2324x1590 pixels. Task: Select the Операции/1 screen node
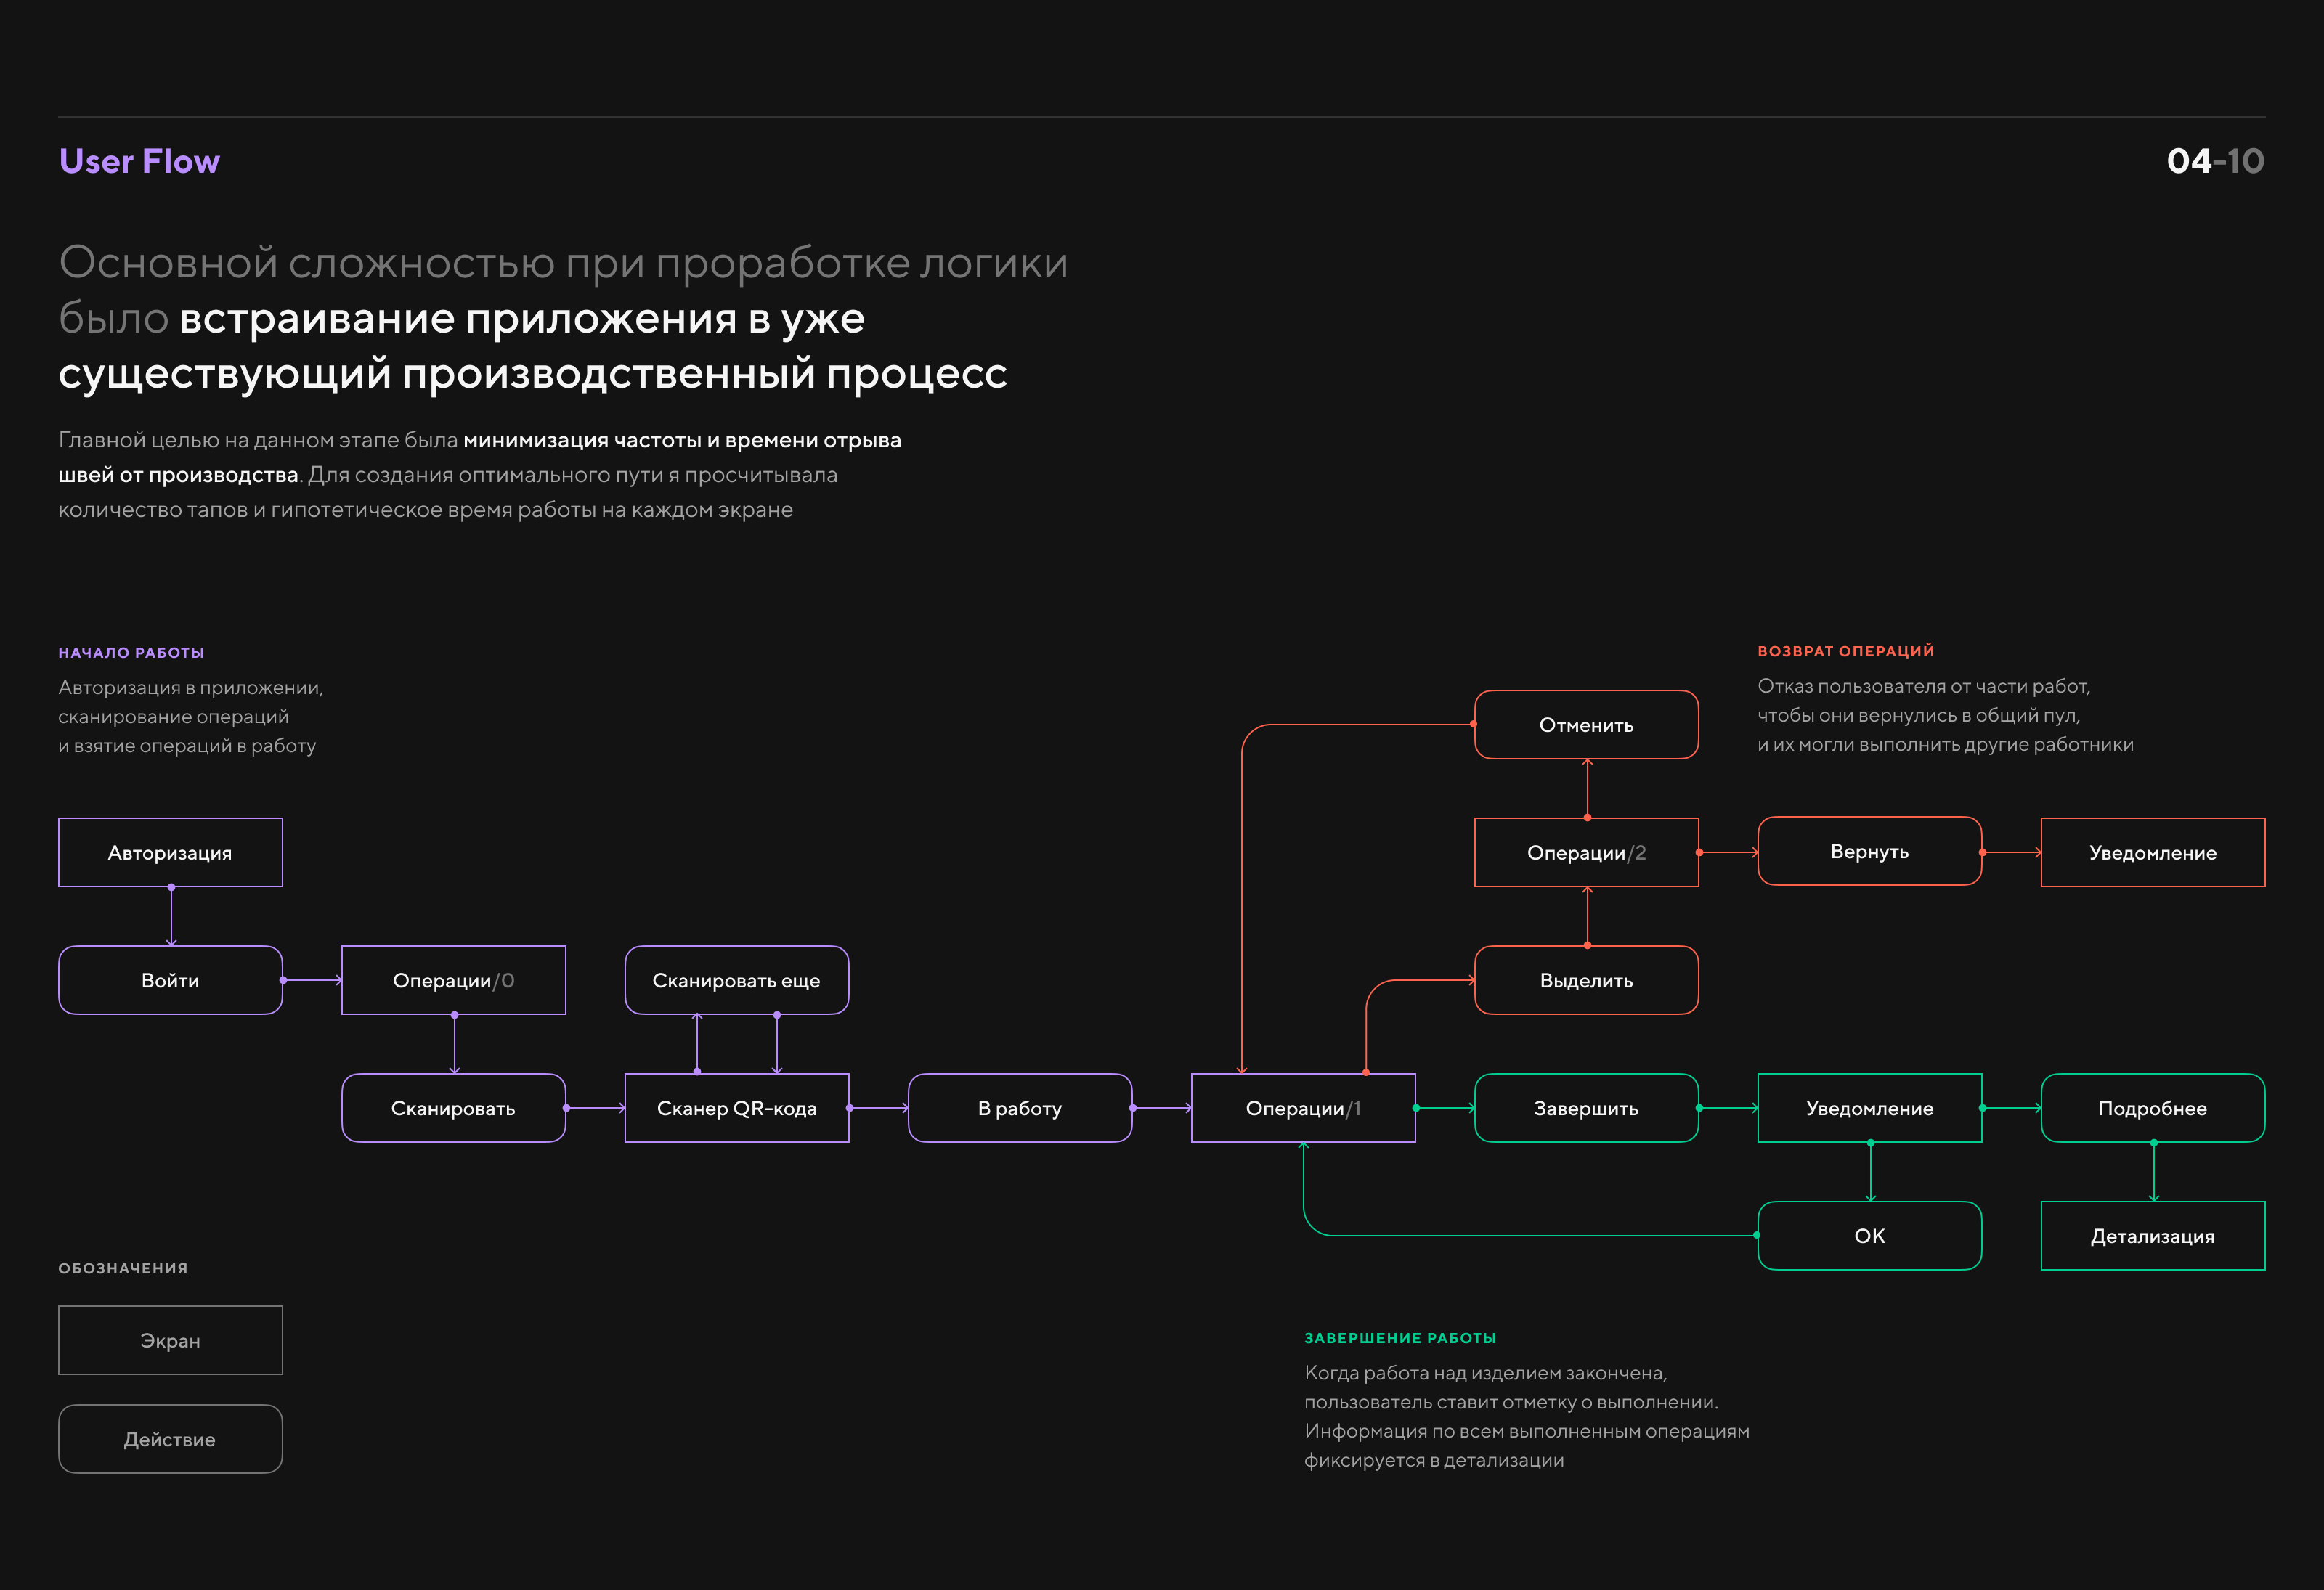point(1303,1108)
